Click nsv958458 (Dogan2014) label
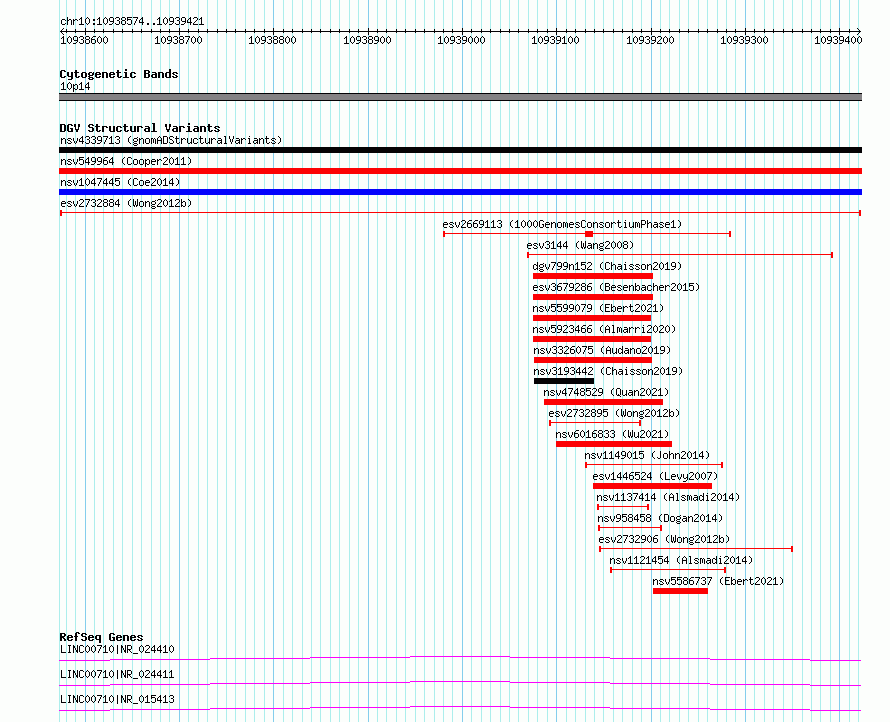The width and height of the screenshot is (890, 722). 660,518
